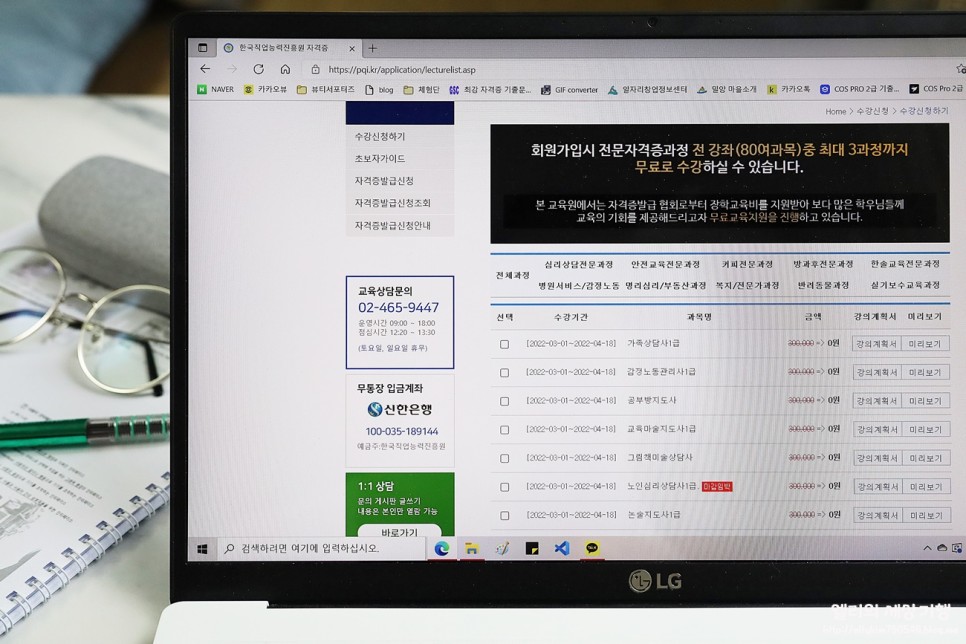
Task: Open 강의계획서 for 그림책미술상담사
Action: 877,458
